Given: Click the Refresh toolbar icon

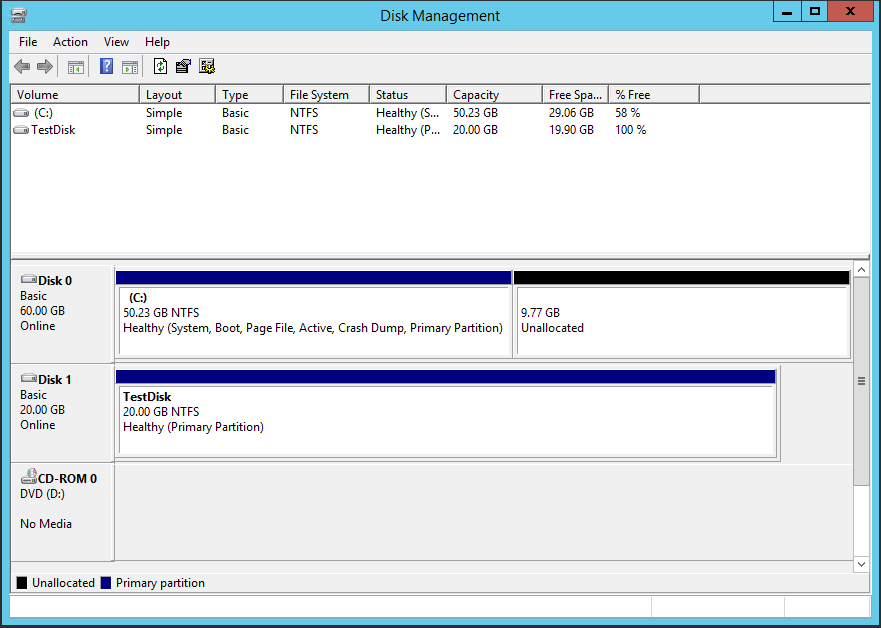Looking at the screenshot, I should click(160, 67).
